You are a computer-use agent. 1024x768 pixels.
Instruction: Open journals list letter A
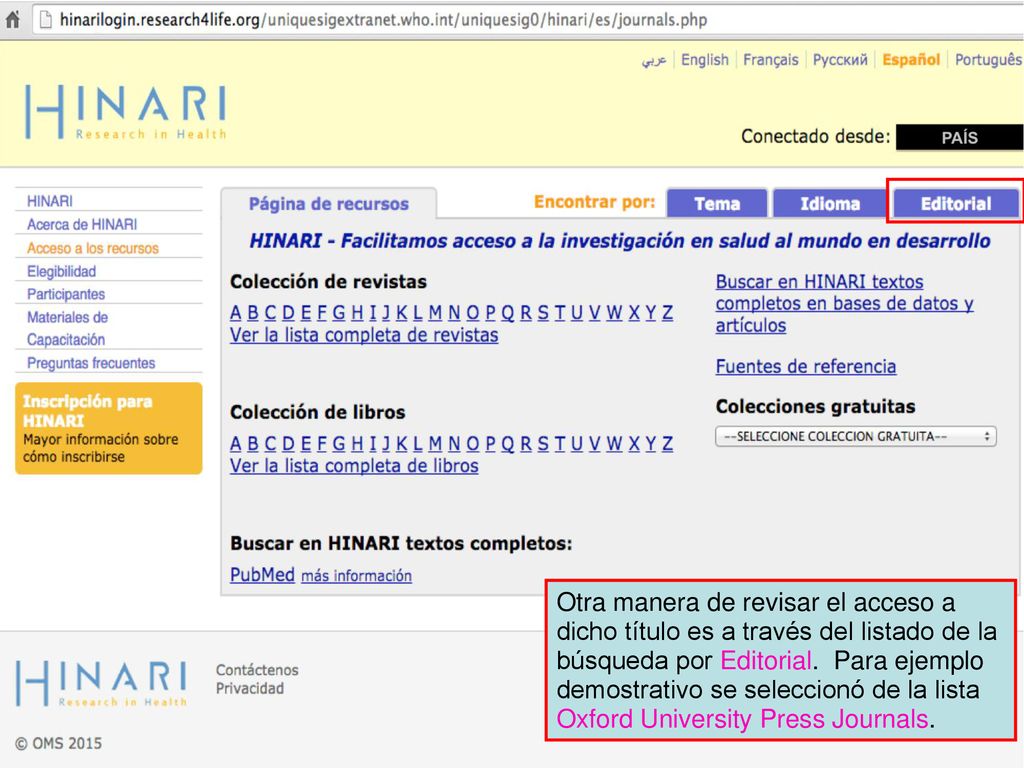236,313
